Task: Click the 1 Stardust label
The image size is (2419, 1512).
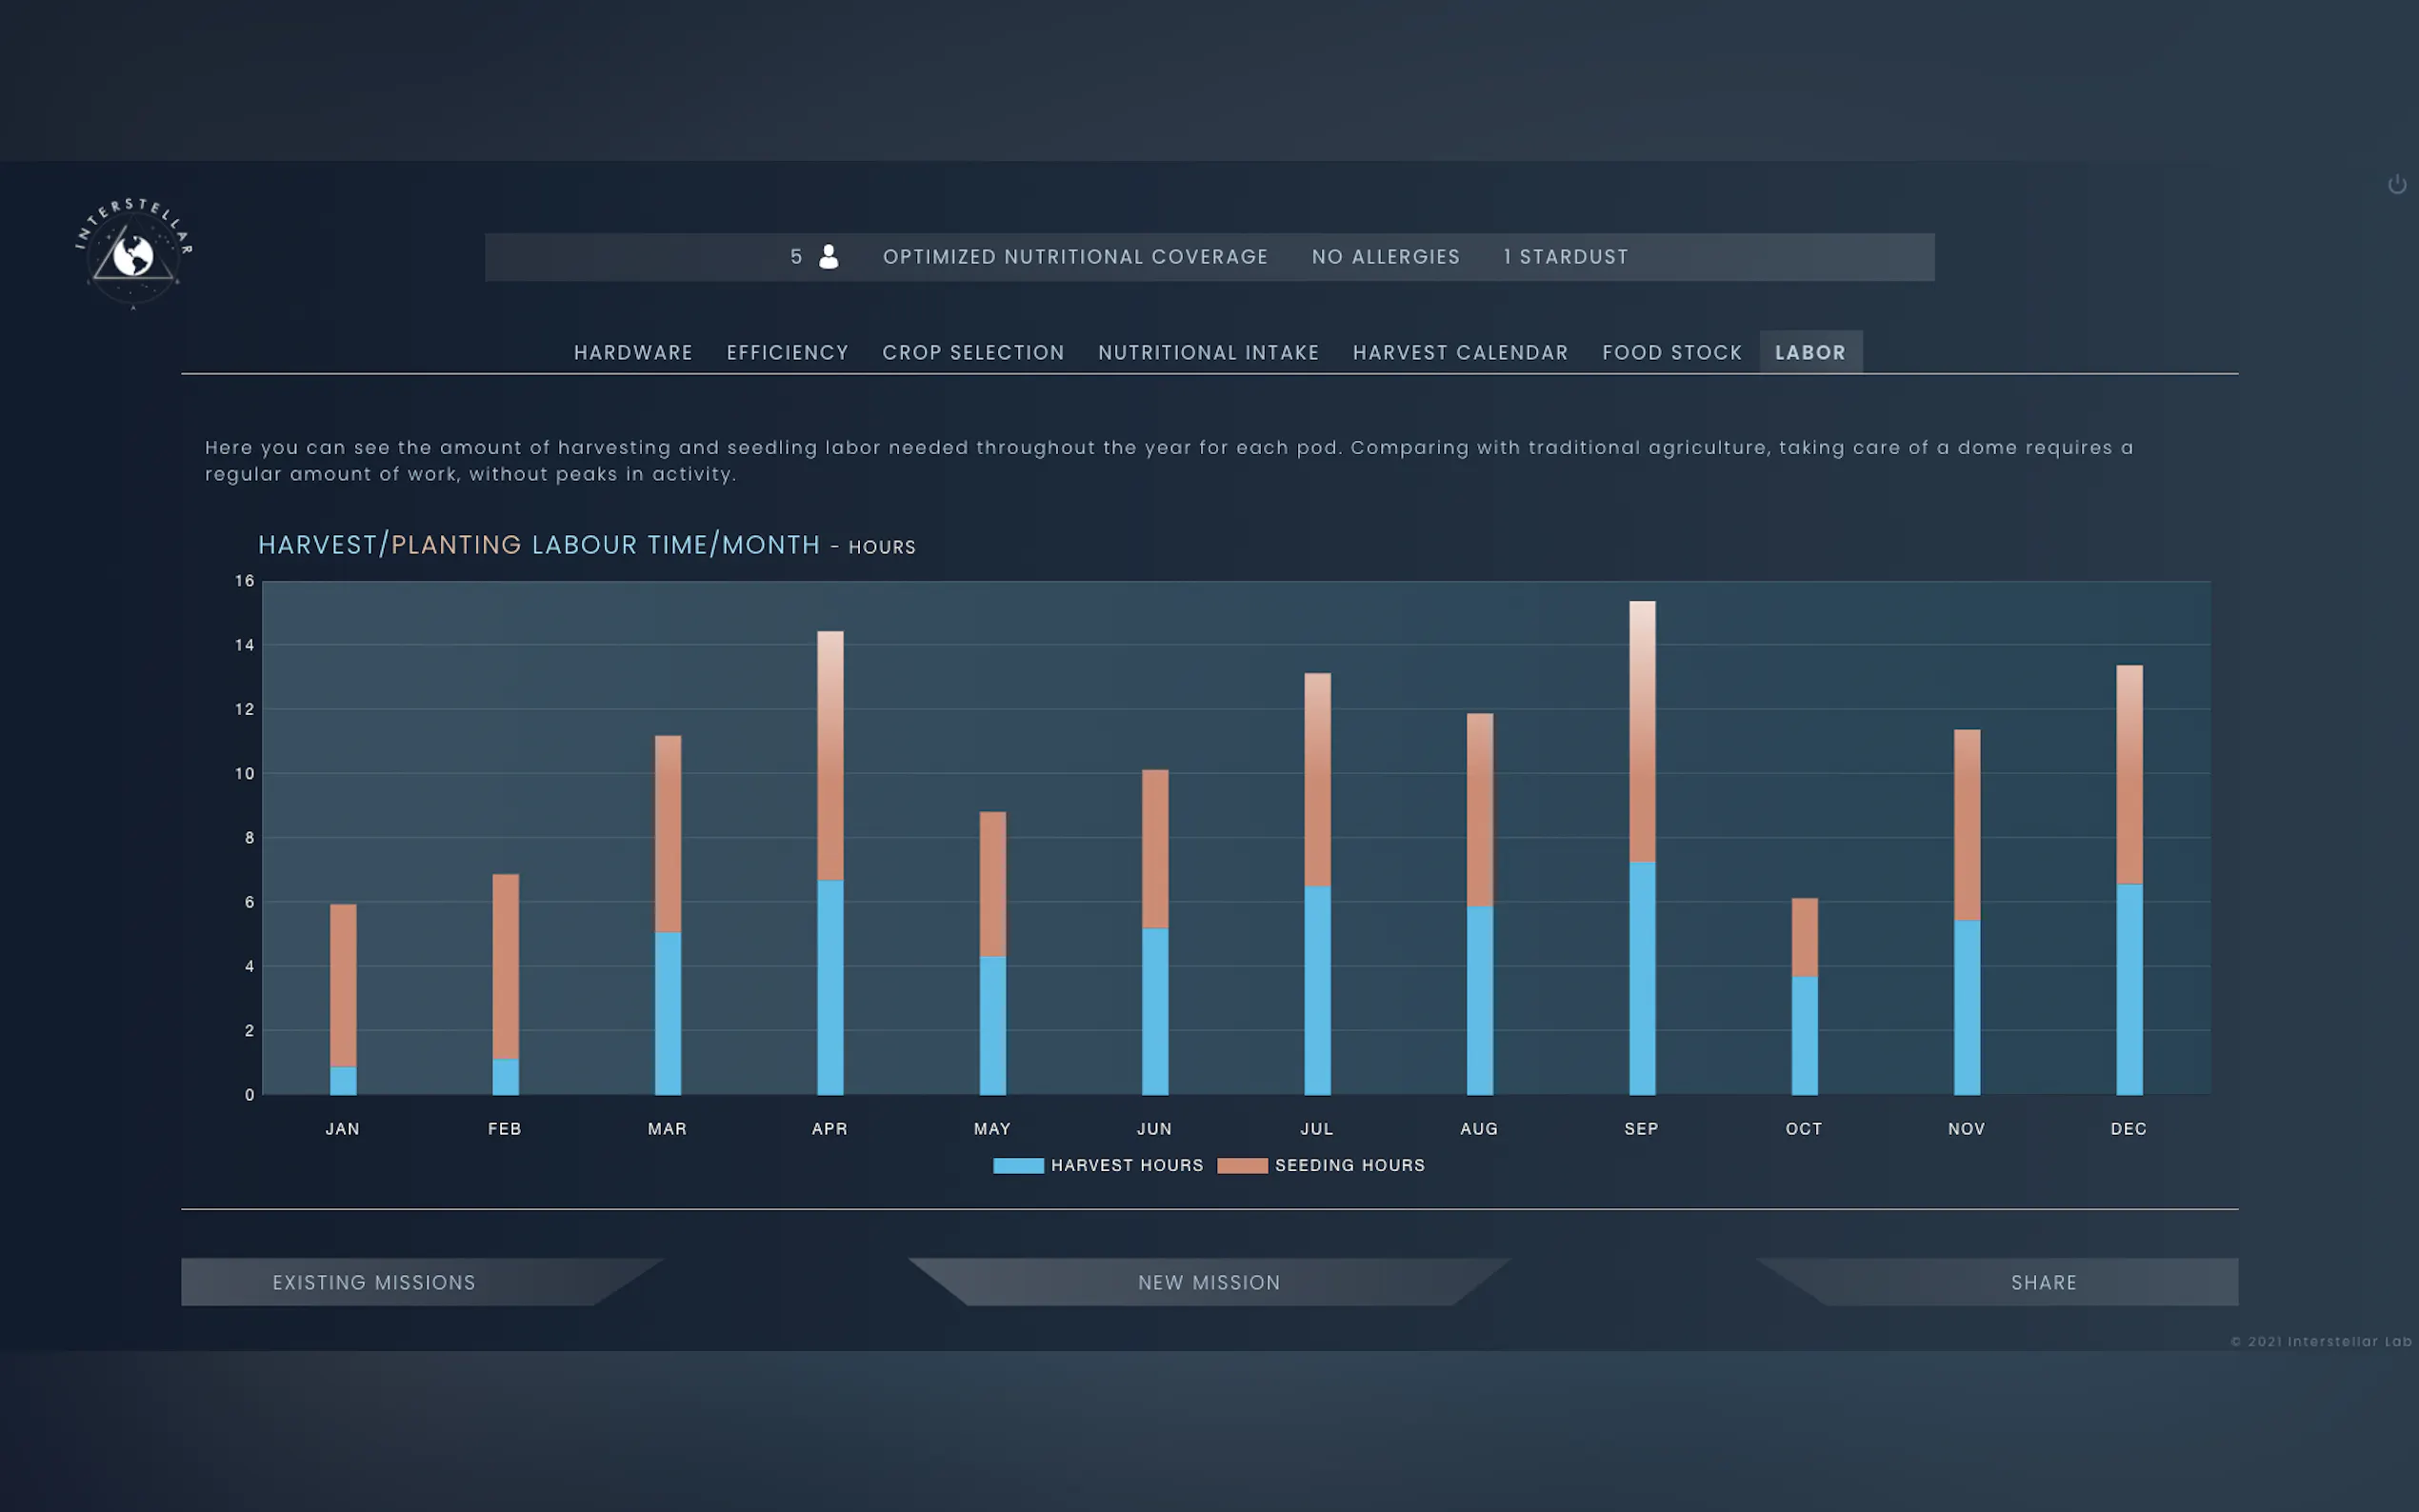Action: (1565, 257)
